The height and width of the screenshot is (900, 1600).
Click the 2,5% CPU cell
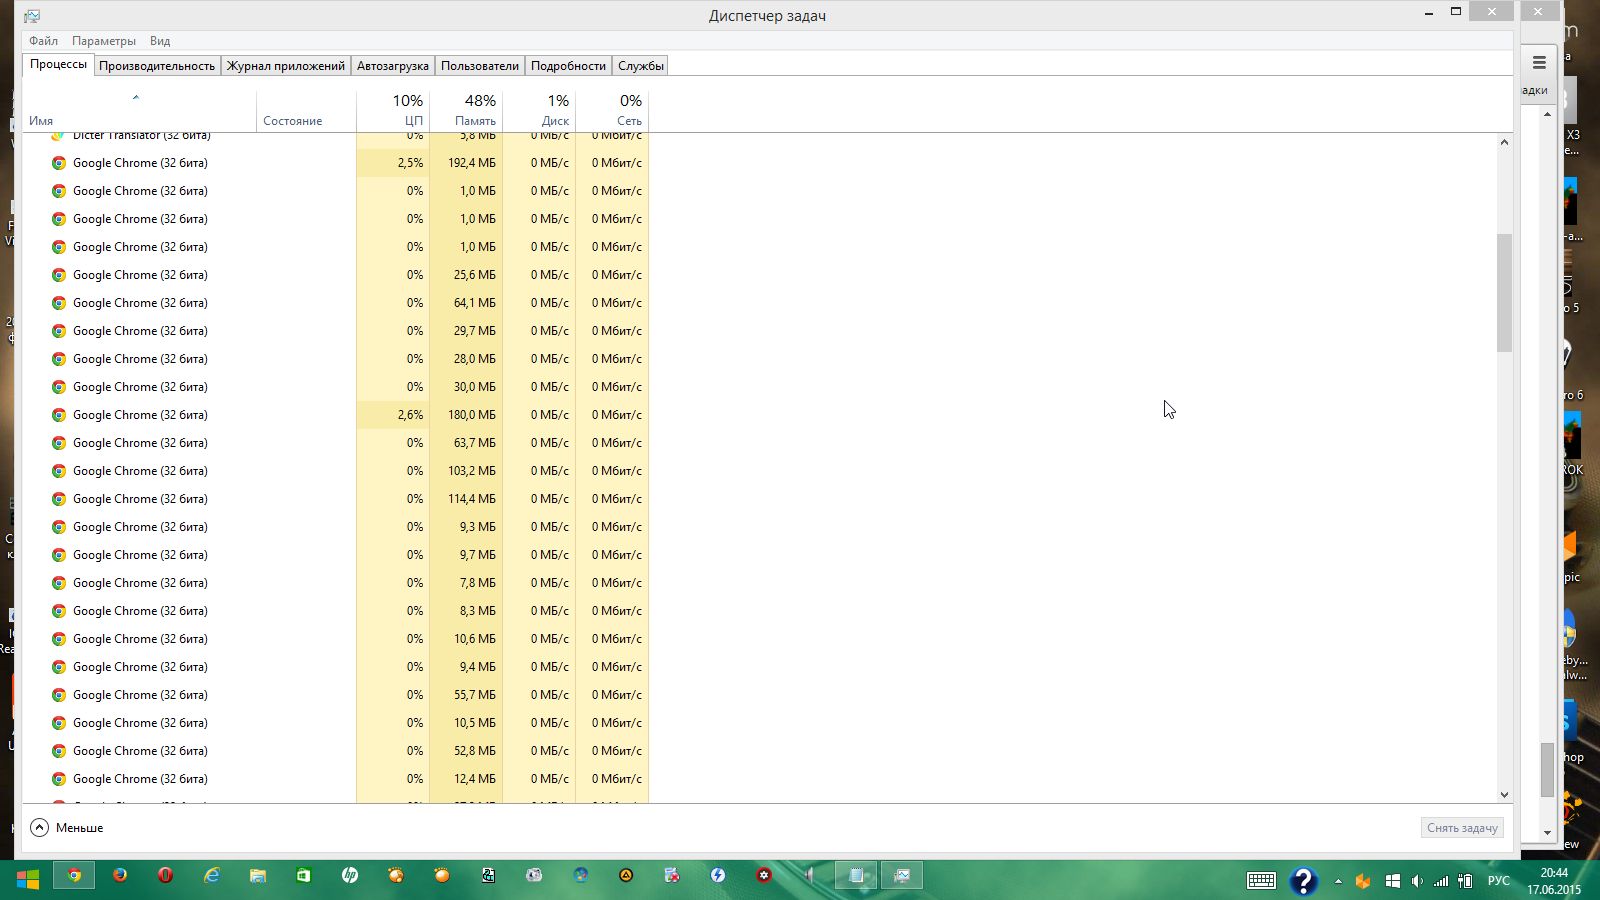[x=393, y=163]
